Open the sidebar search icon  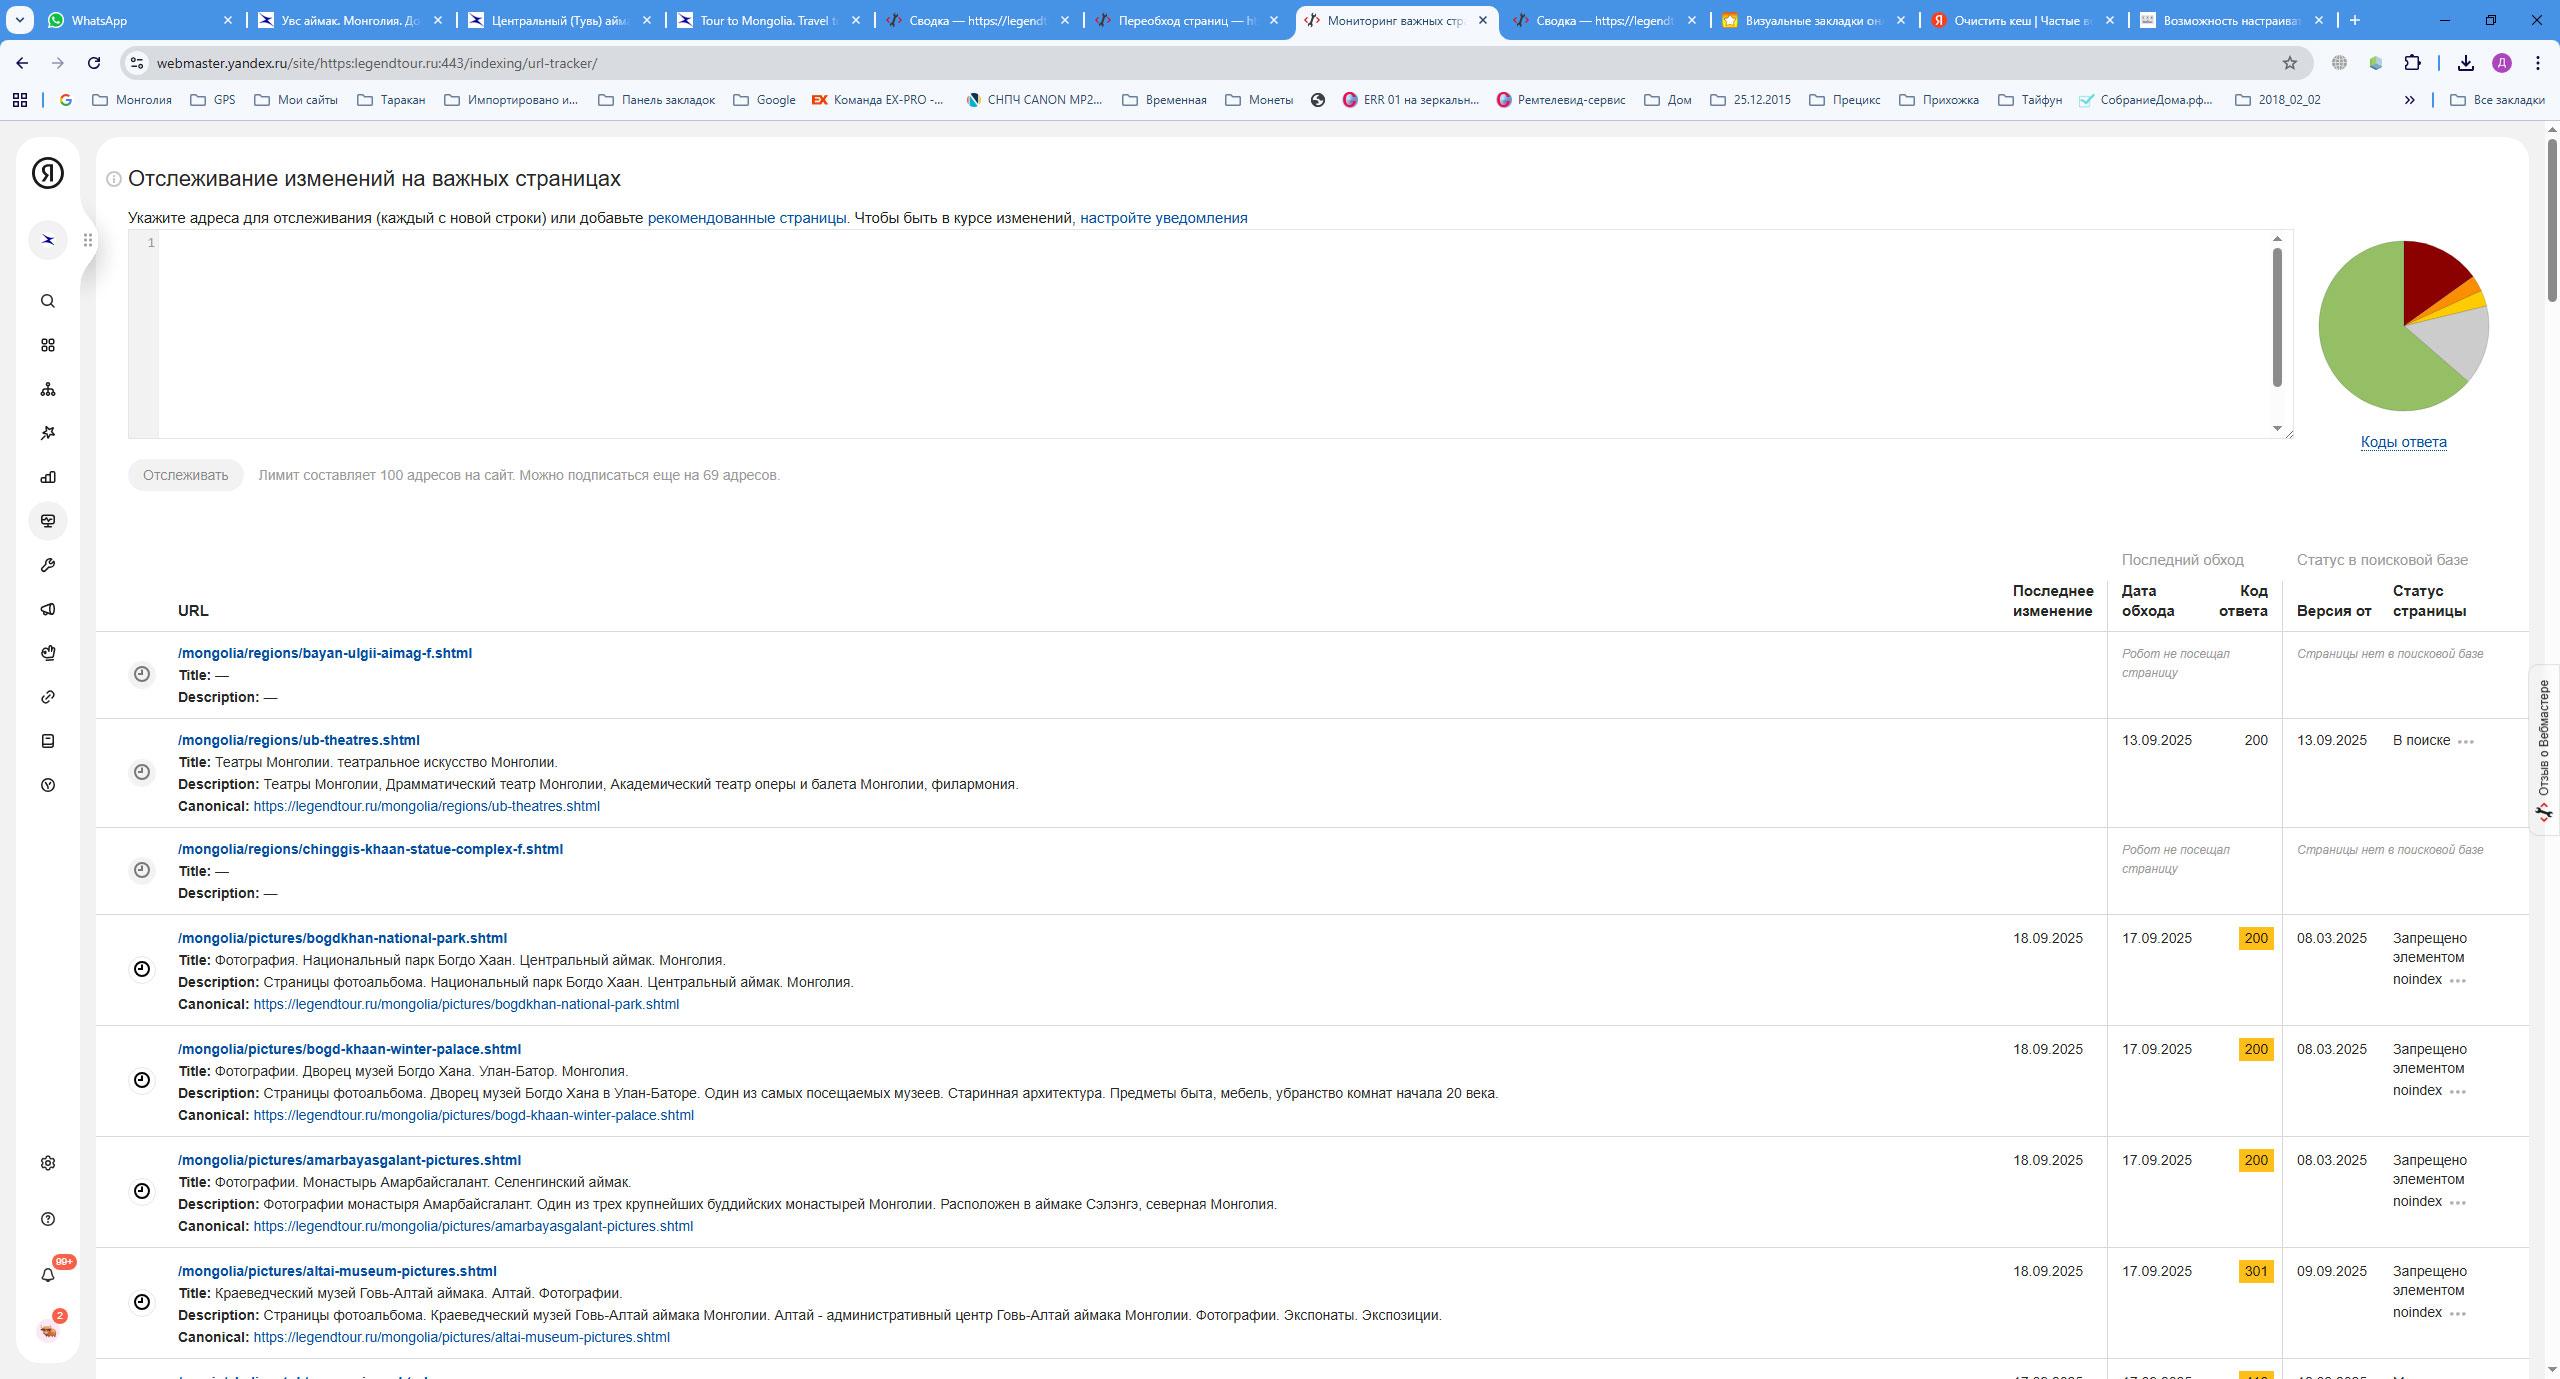pos(48,301)
